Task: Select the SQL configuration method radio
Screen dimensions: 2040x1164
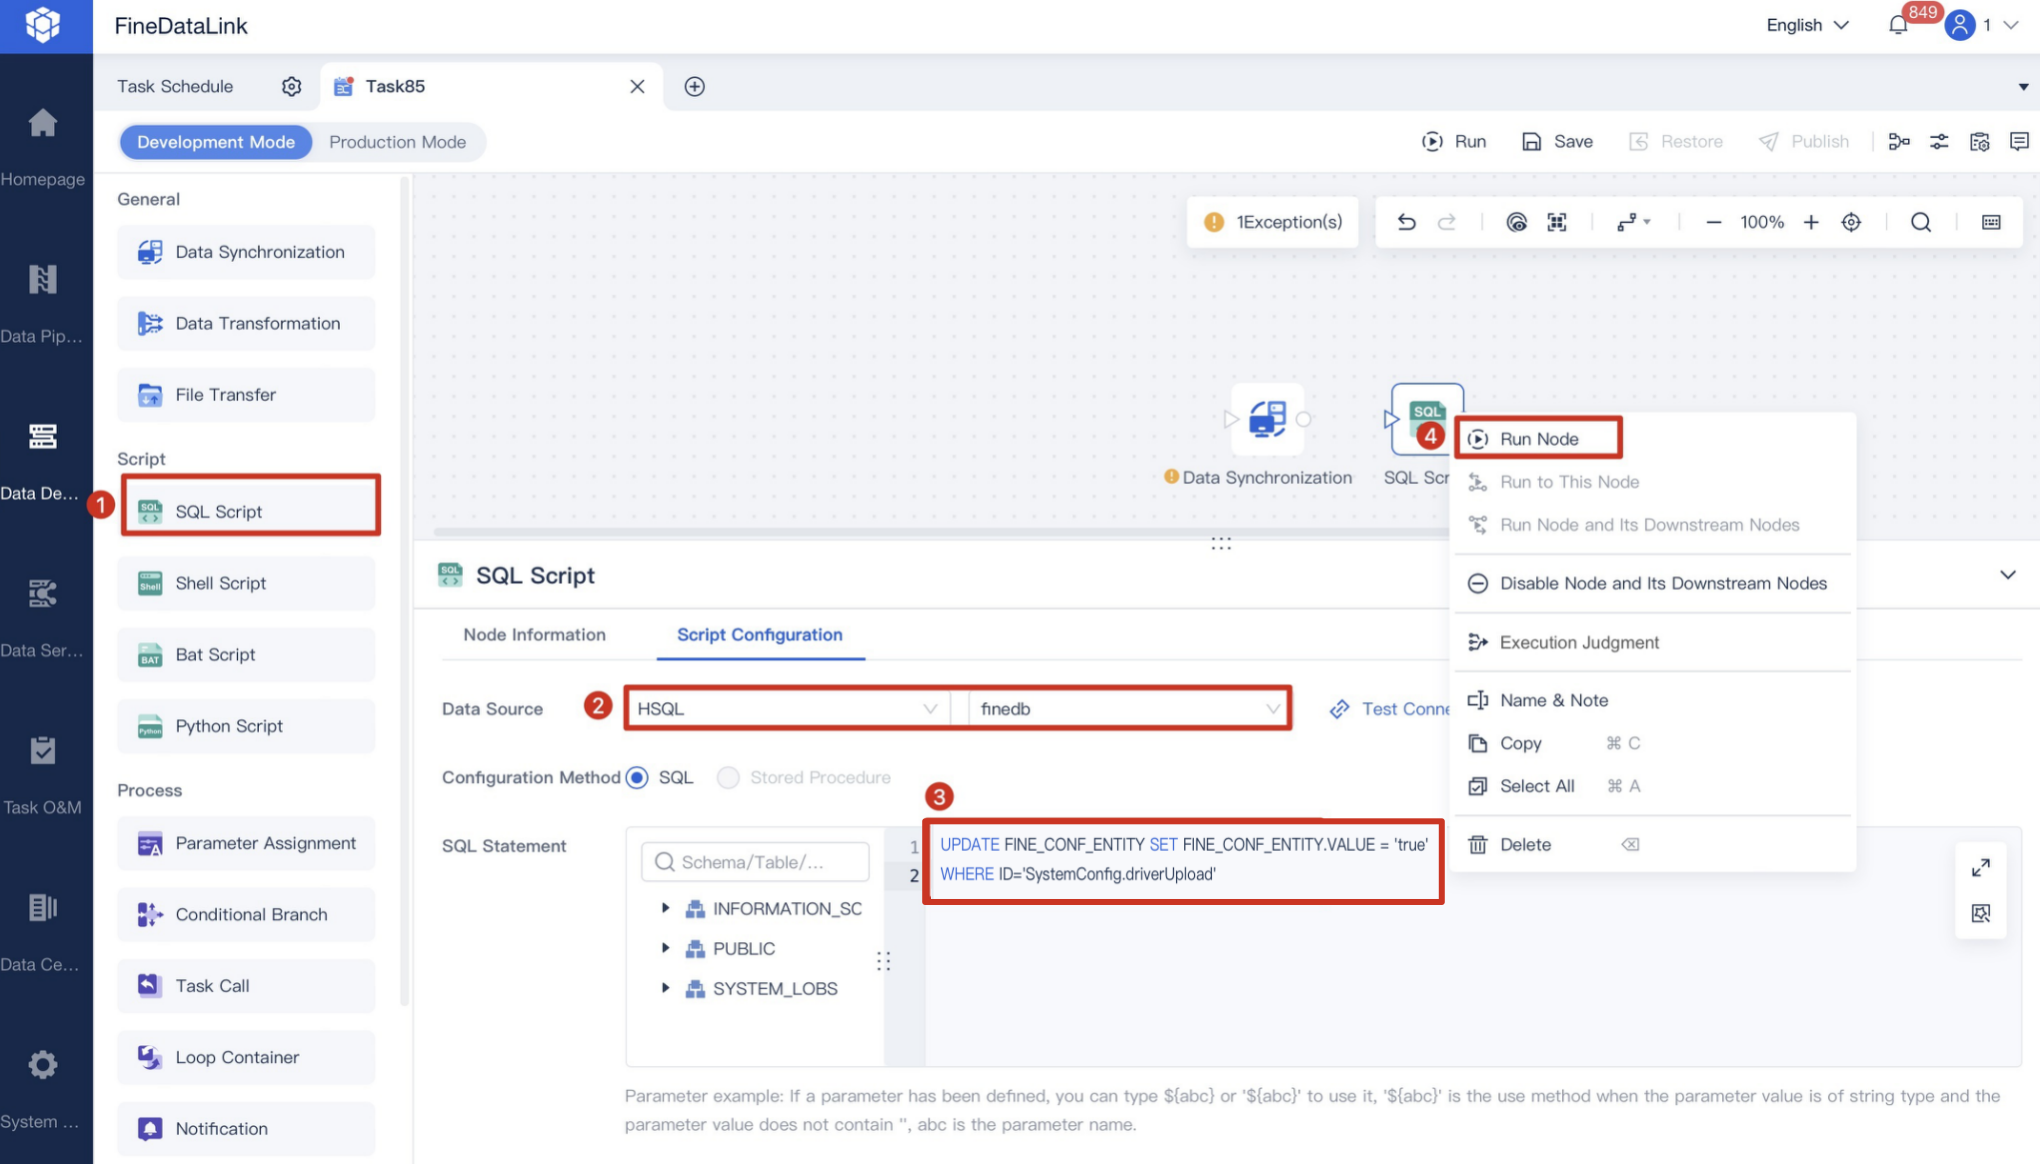Action: click(637, 777)
